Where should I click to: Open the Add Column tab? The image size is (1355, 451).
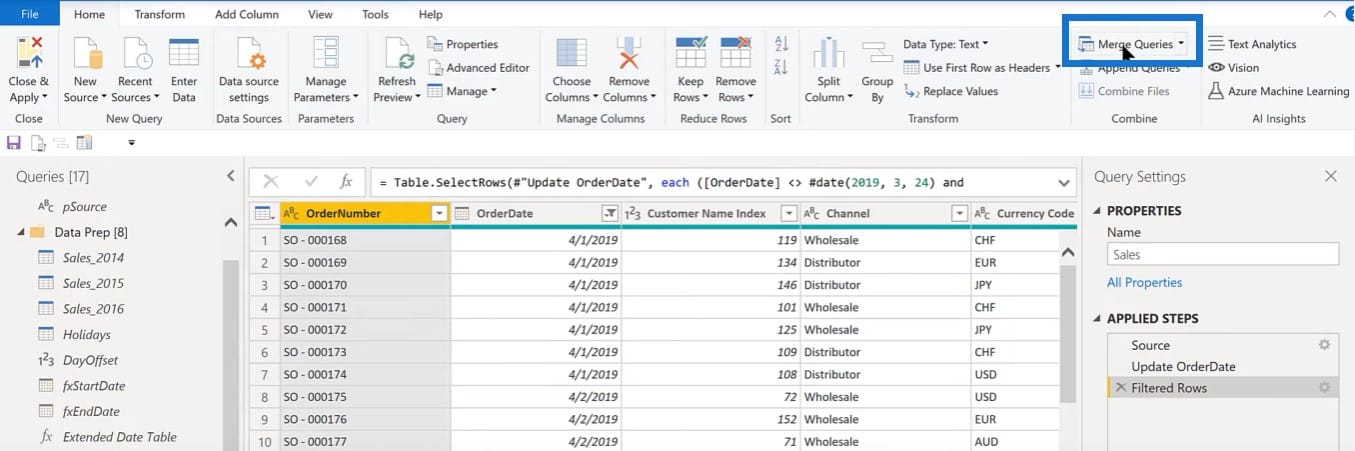(246, 14)
